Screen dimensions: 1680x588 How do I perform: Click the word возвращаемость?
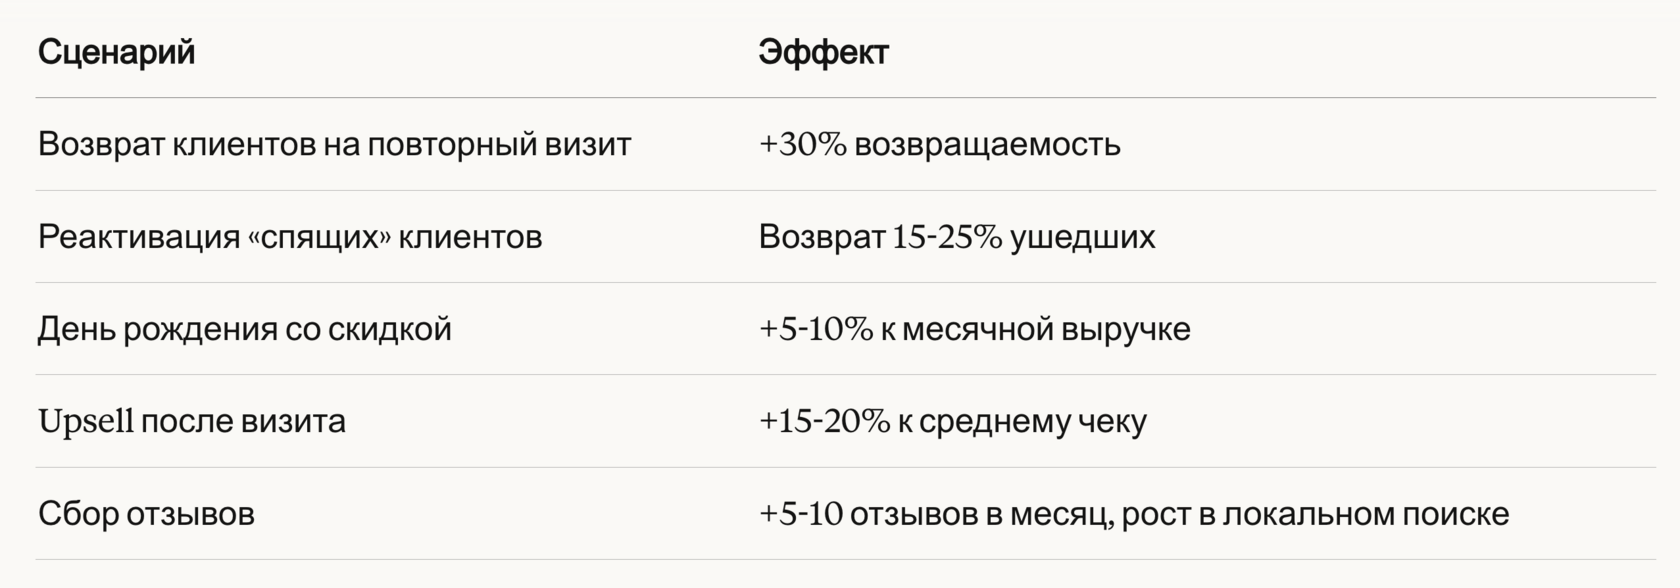point(988,145)
